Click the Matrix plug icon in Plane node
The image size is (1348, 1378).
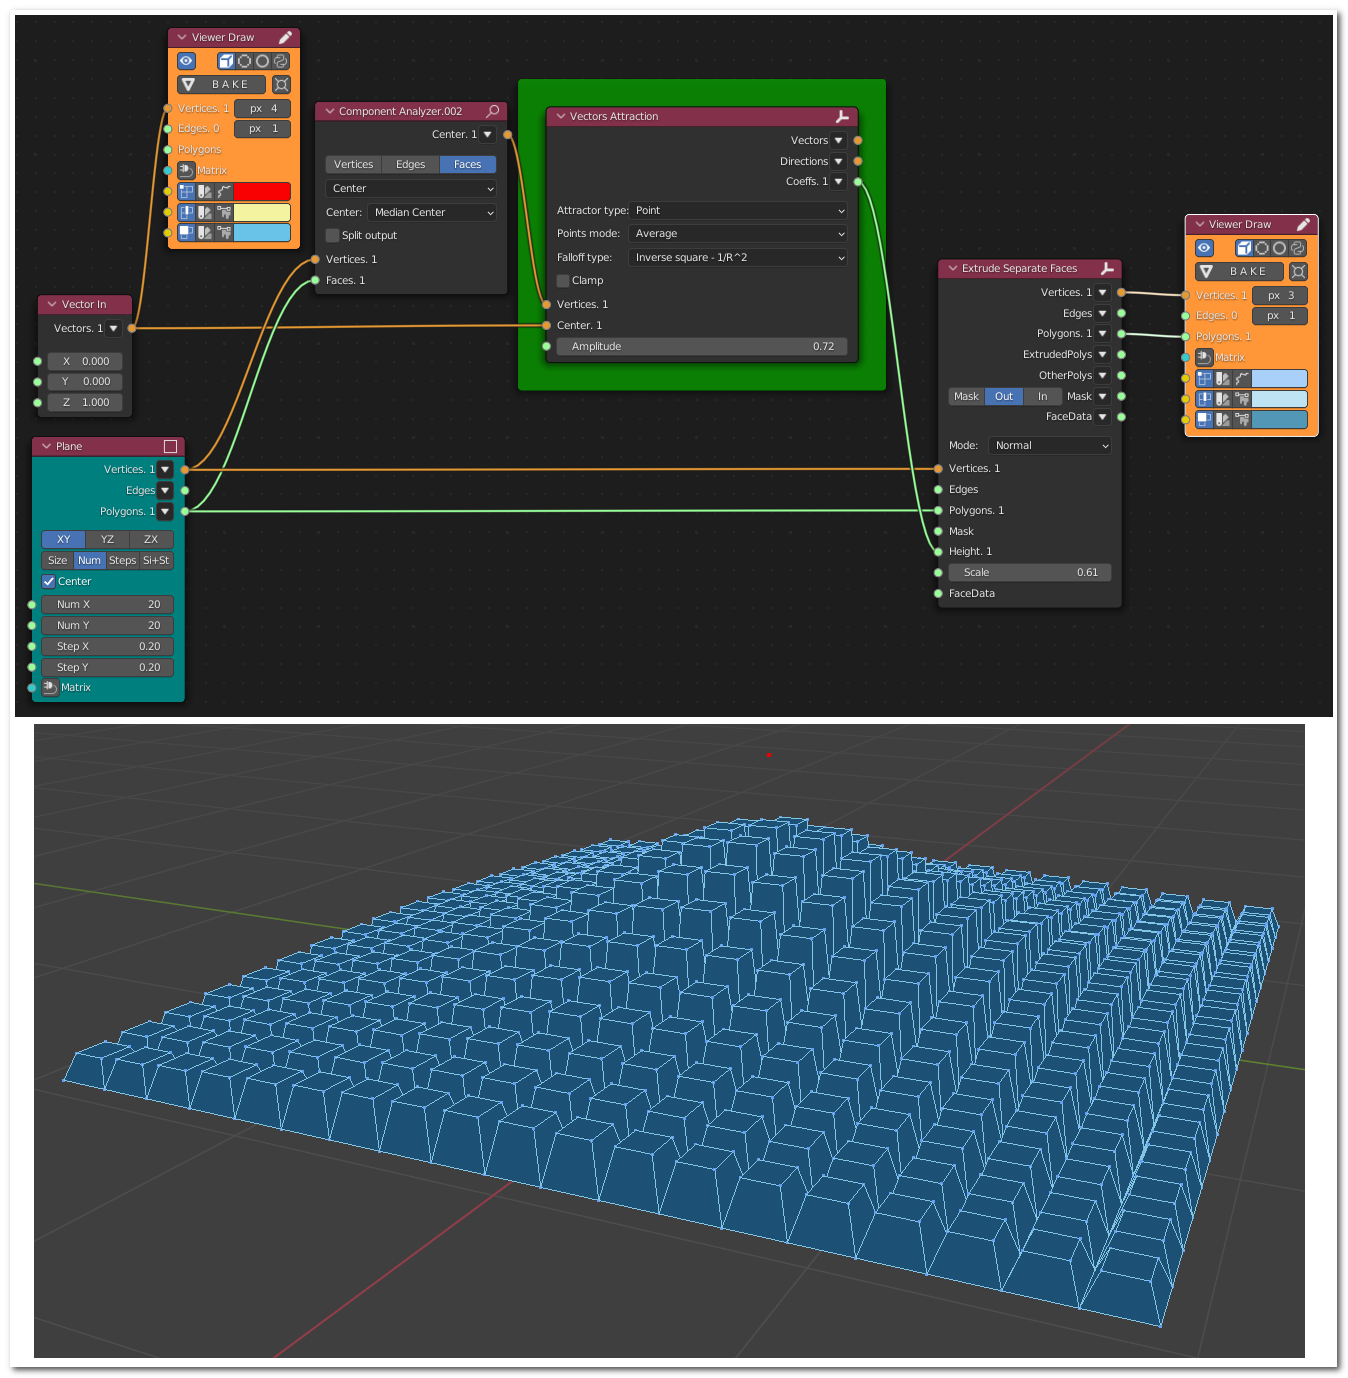[50, 687]
